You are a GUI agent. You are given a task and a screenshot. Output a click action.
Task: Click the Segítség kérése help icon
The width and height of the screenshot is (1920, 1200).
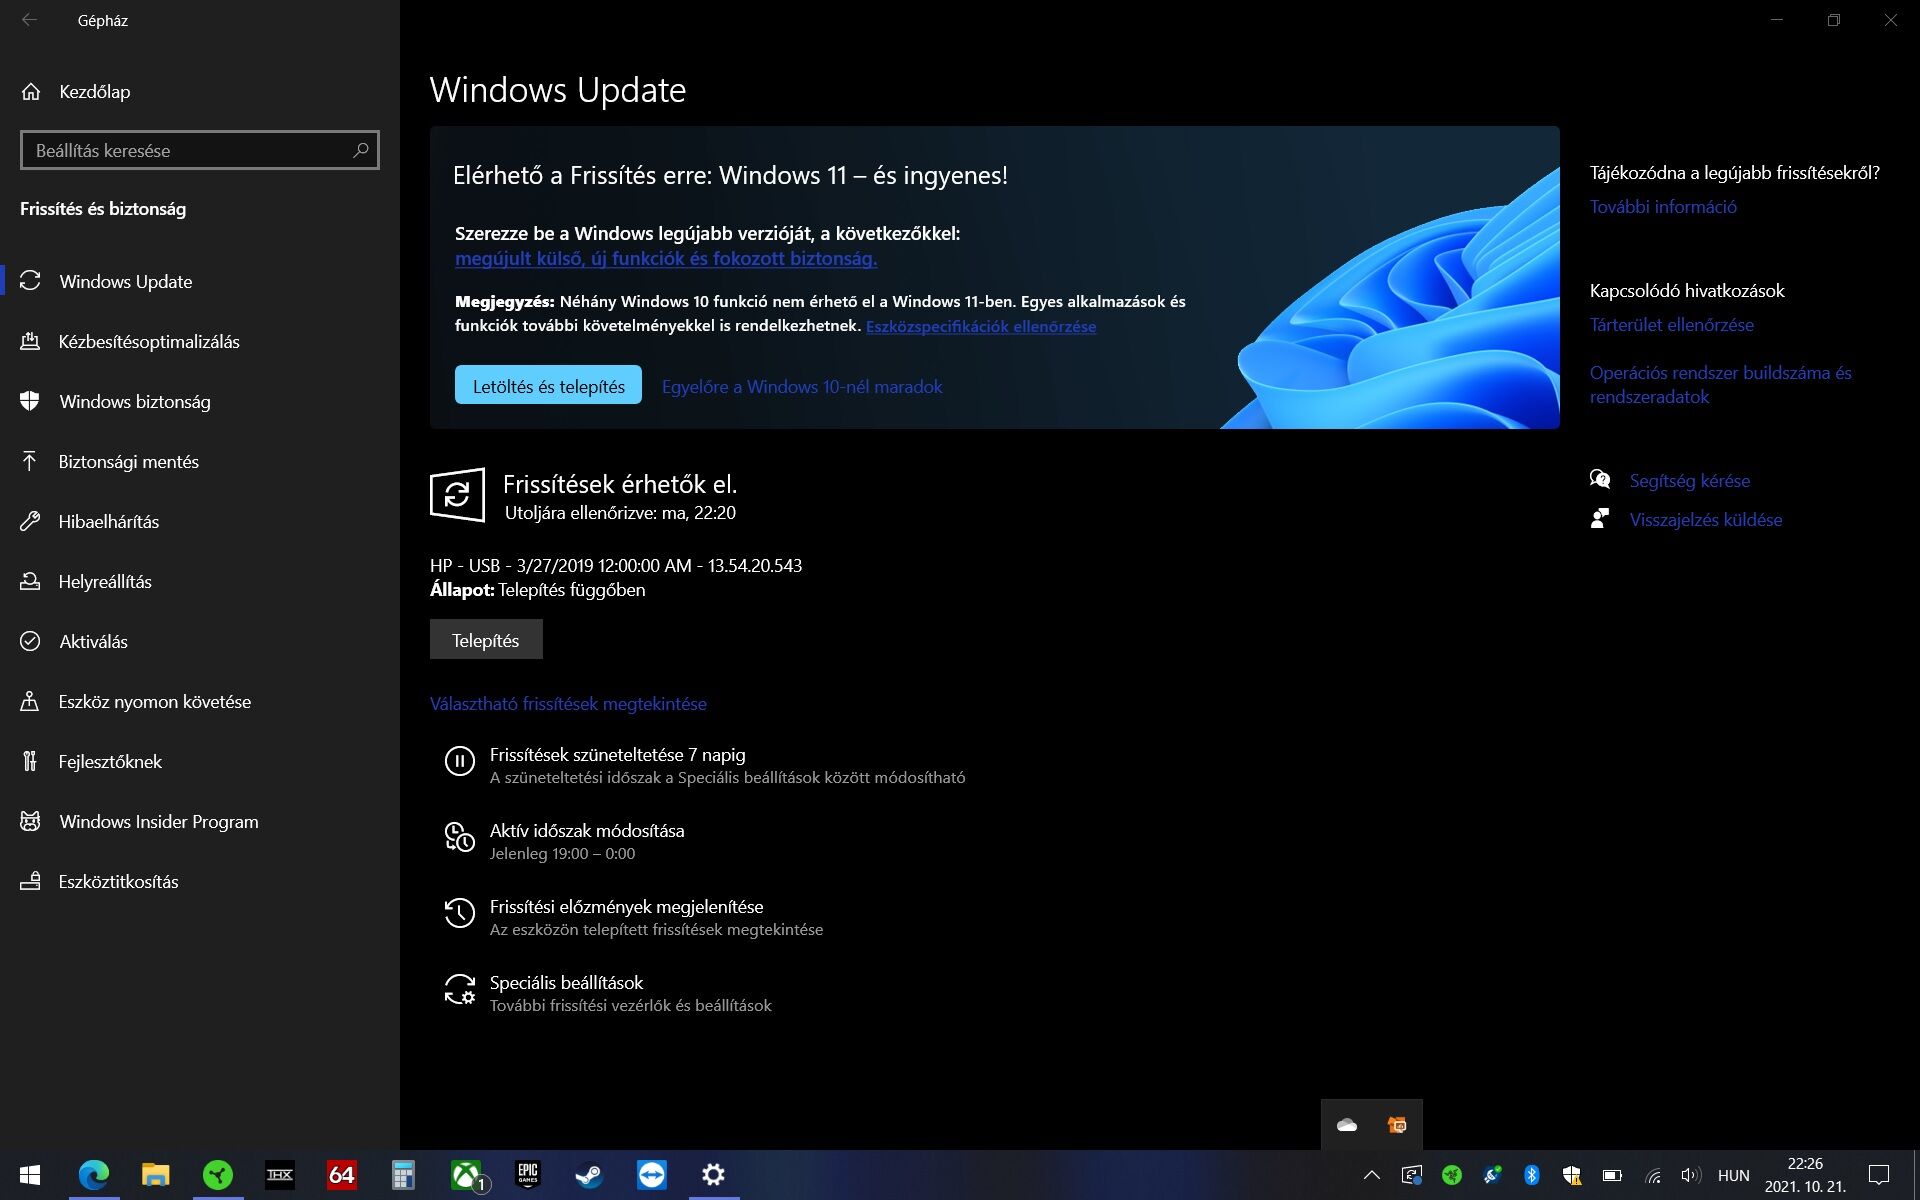1600,480
